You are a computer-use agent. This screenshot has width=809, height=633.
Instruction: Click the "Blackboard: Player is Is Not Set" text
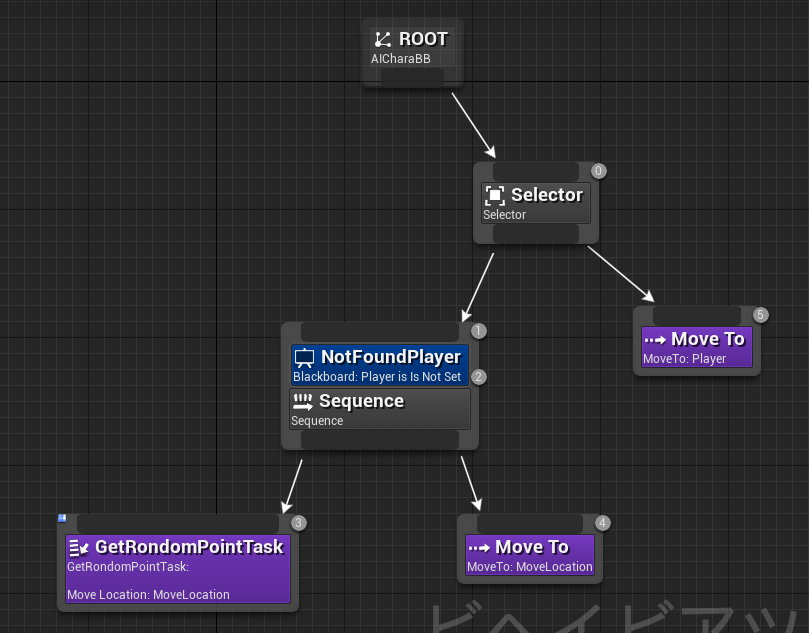click(x=377, y=377)
